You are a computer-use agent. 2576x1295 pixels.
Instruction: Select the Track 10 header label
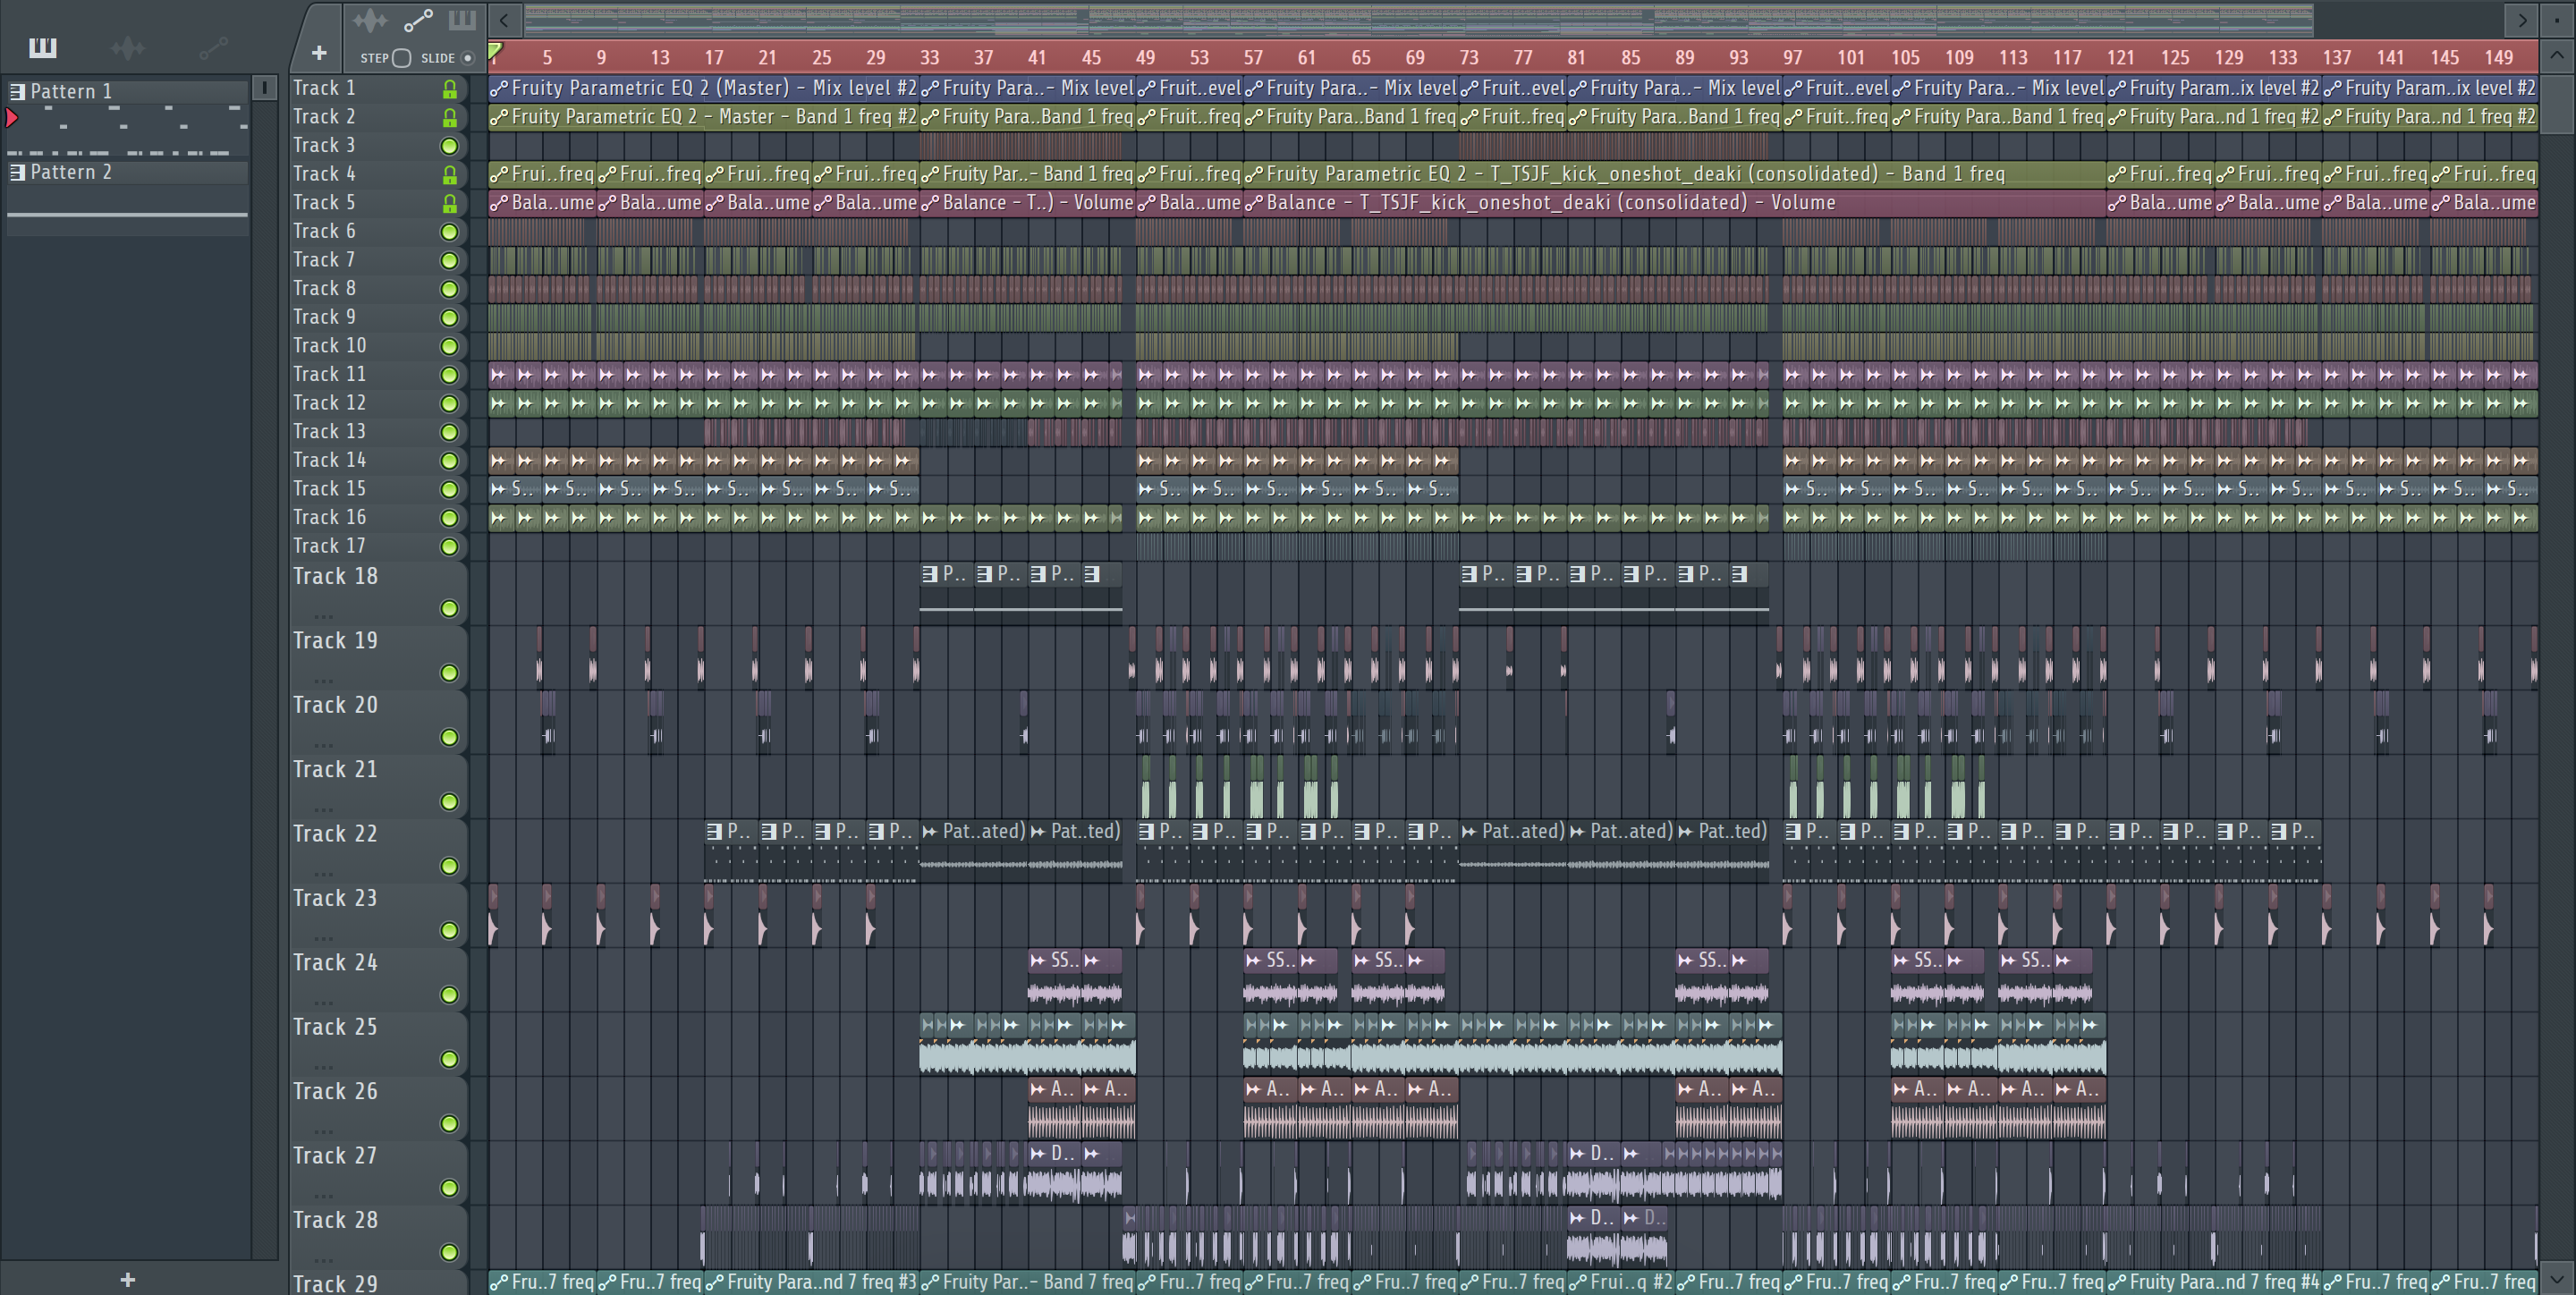[329, 345]
